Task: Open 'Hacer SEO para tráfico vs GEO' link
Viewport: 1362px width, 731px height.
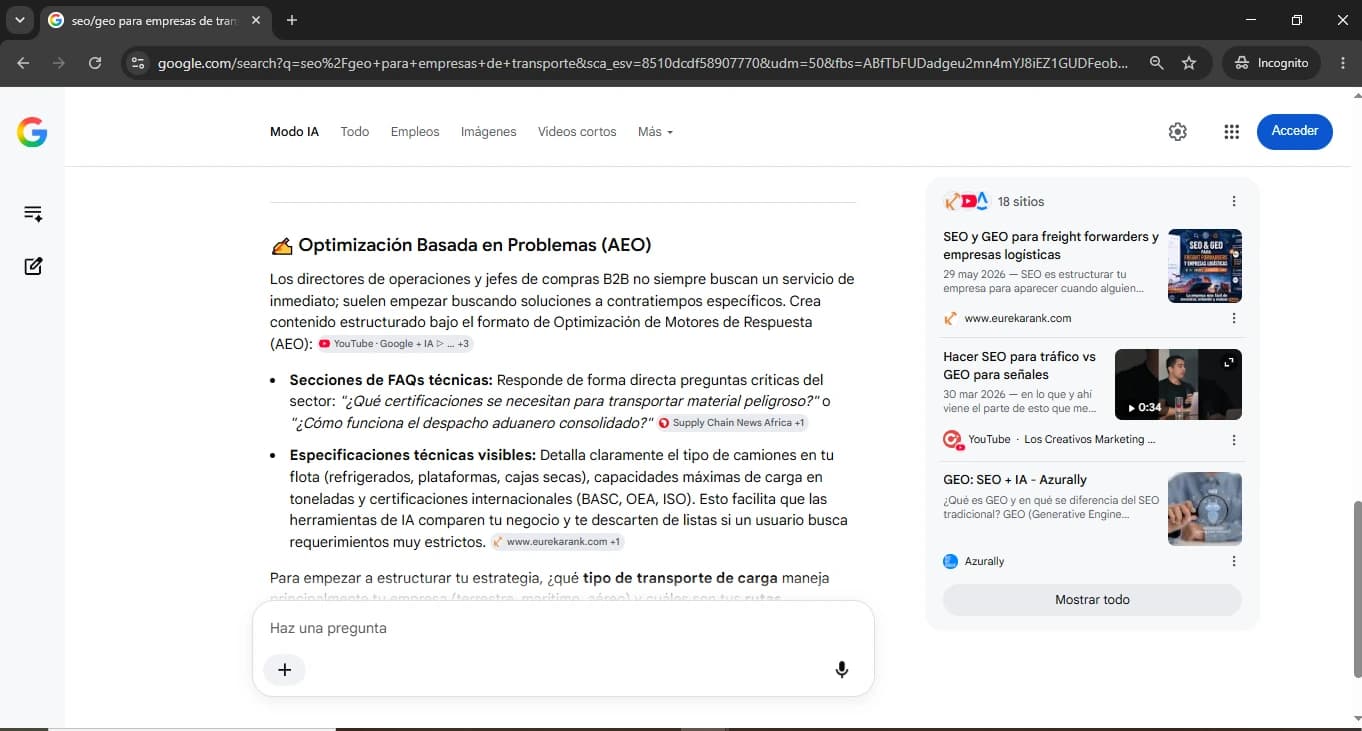Action: tap(1019, 366)
